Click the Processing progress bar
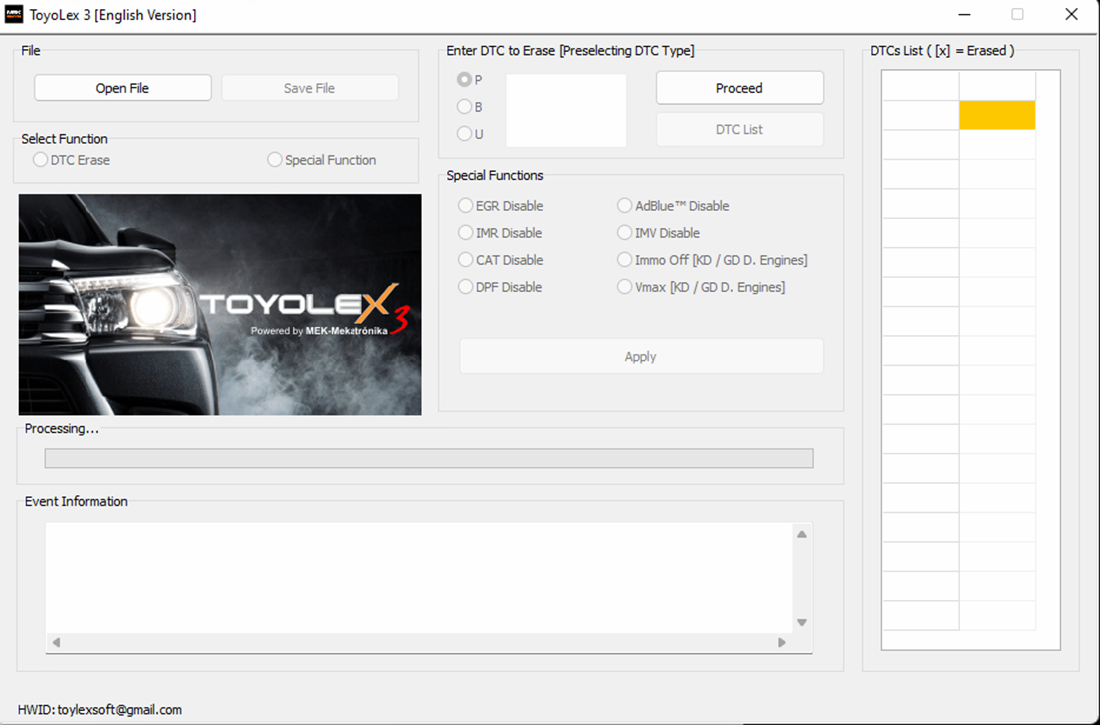The width and height of the screenshot is (1100, 725). click(429, 458)
